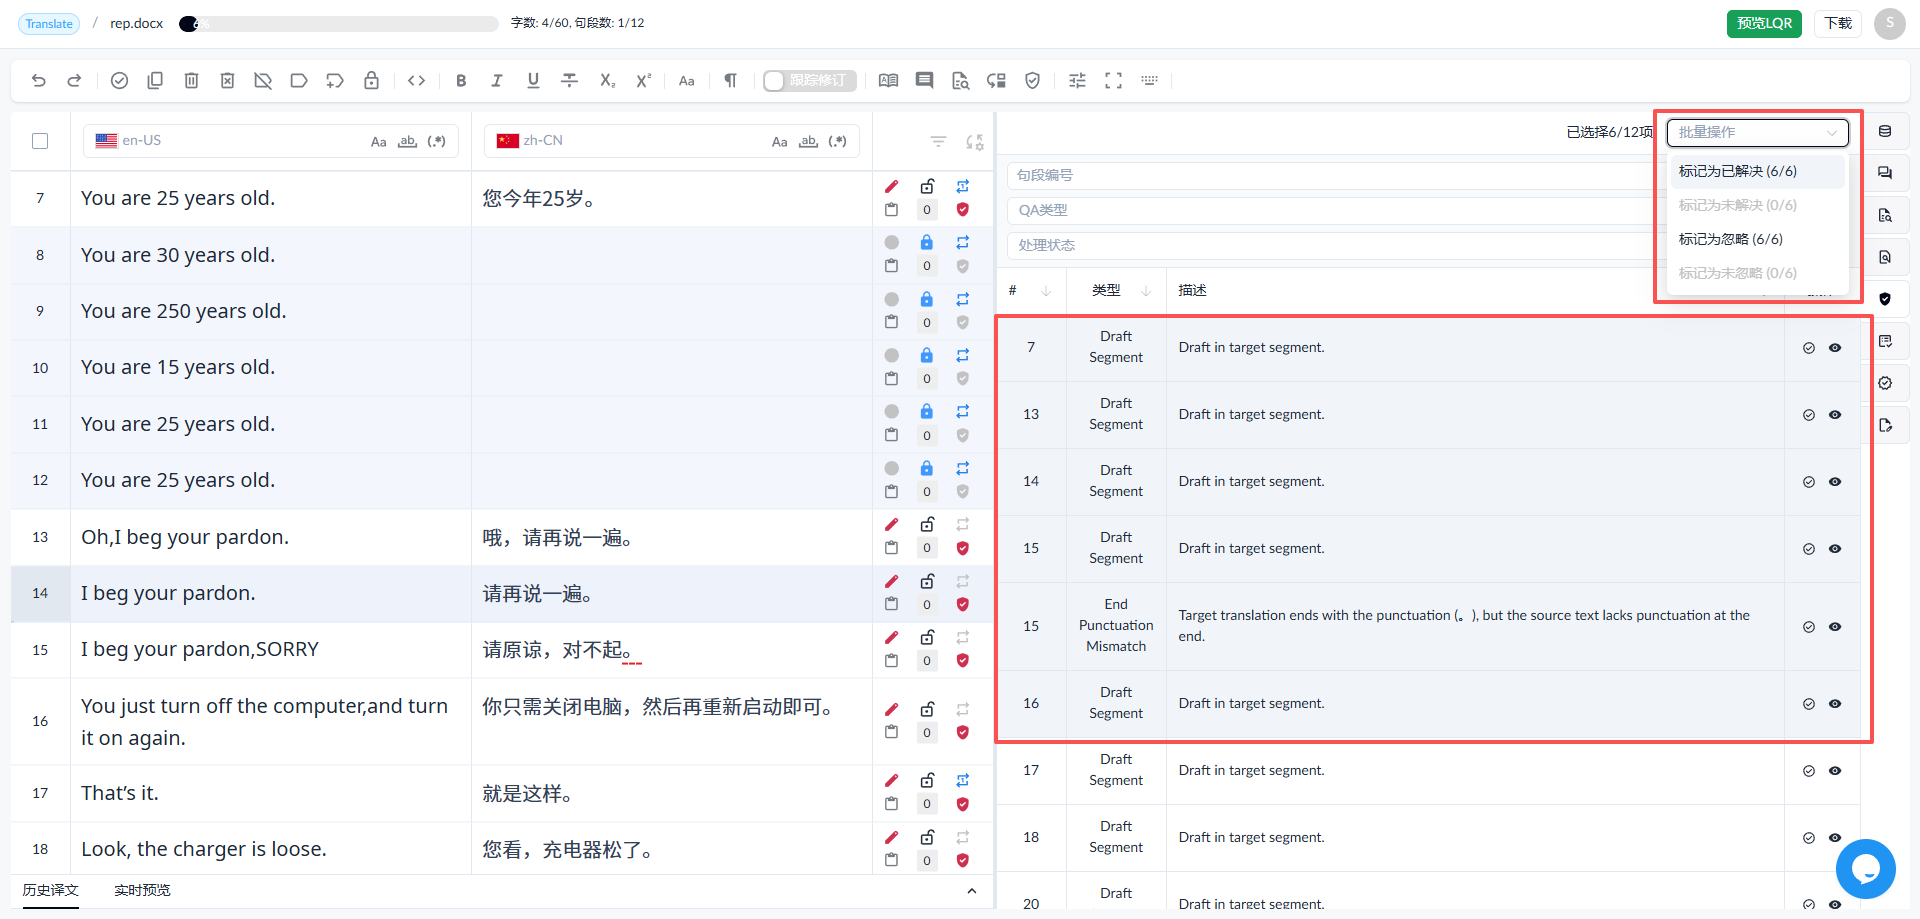The height and width of the screenshot is (919, 1920).
Task: Open the 批量操作 batch operations dropdown
Action: (x=1757, y=132)
